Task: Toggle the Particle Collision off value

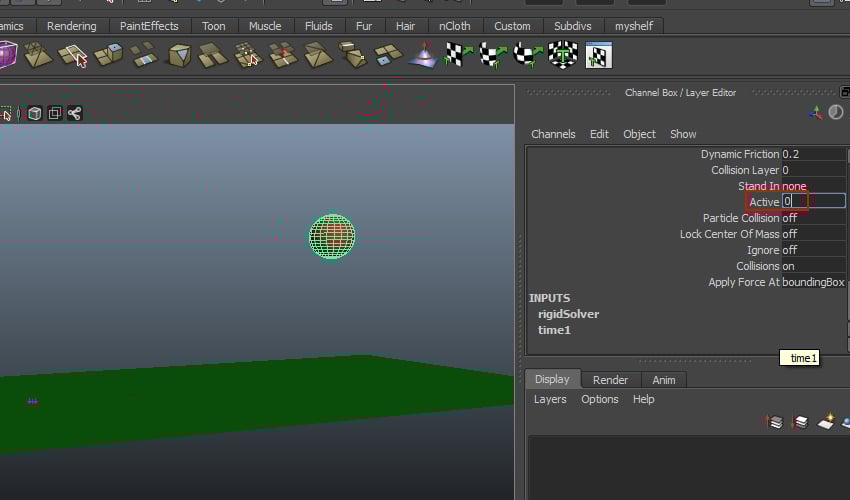Action: [x=790, y=218]
